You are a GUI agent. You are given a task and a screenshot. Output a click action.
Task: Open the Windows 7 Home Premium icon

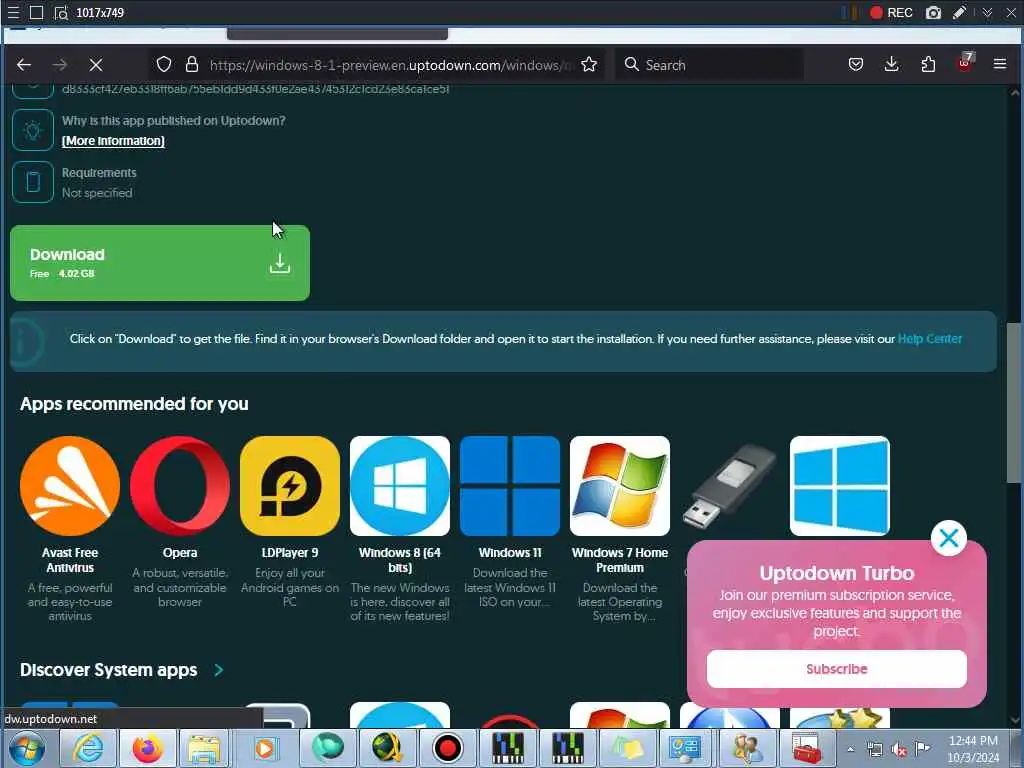point(620,486)
